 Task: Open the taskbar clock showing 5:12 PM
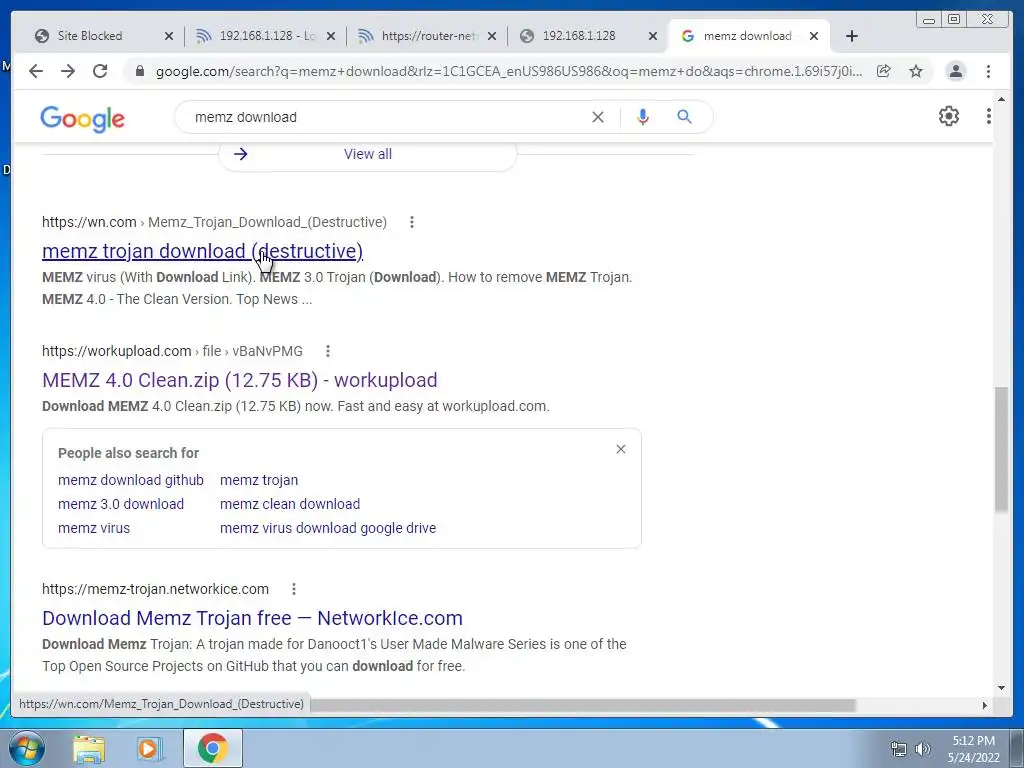(973, 749)
